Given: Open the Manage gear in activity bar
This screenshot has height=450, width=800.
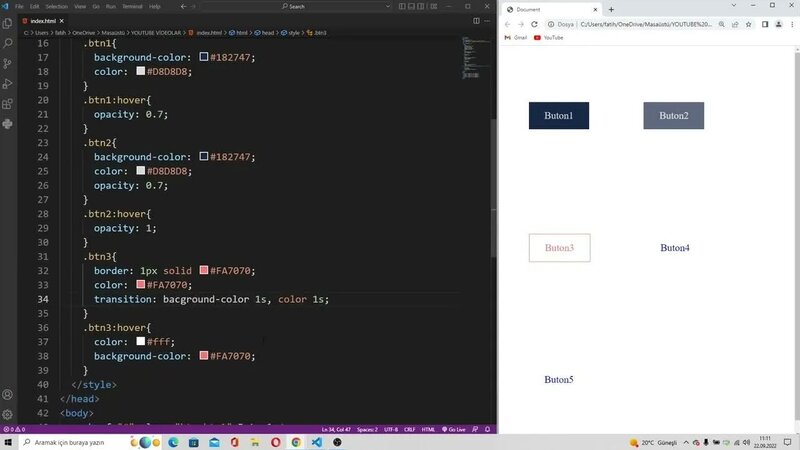Looking at the screenshot, I should 7,414.
